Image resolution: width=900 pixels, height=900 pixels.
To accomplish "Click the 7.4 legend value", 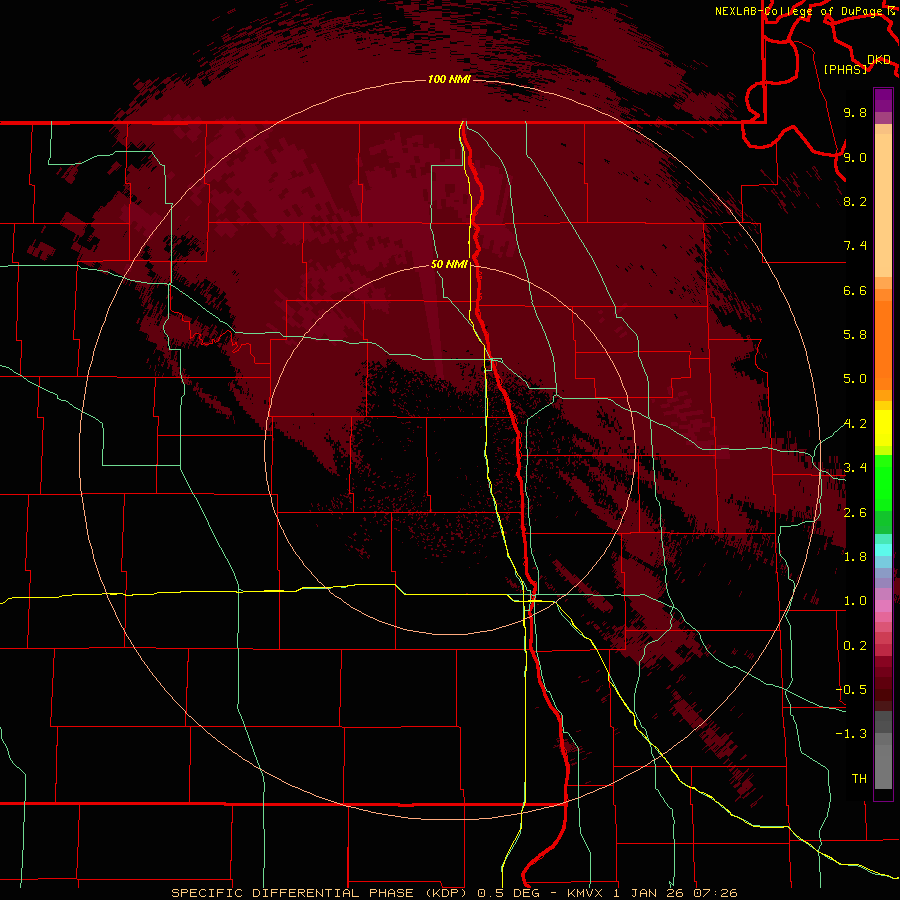I will pos(855,246).
